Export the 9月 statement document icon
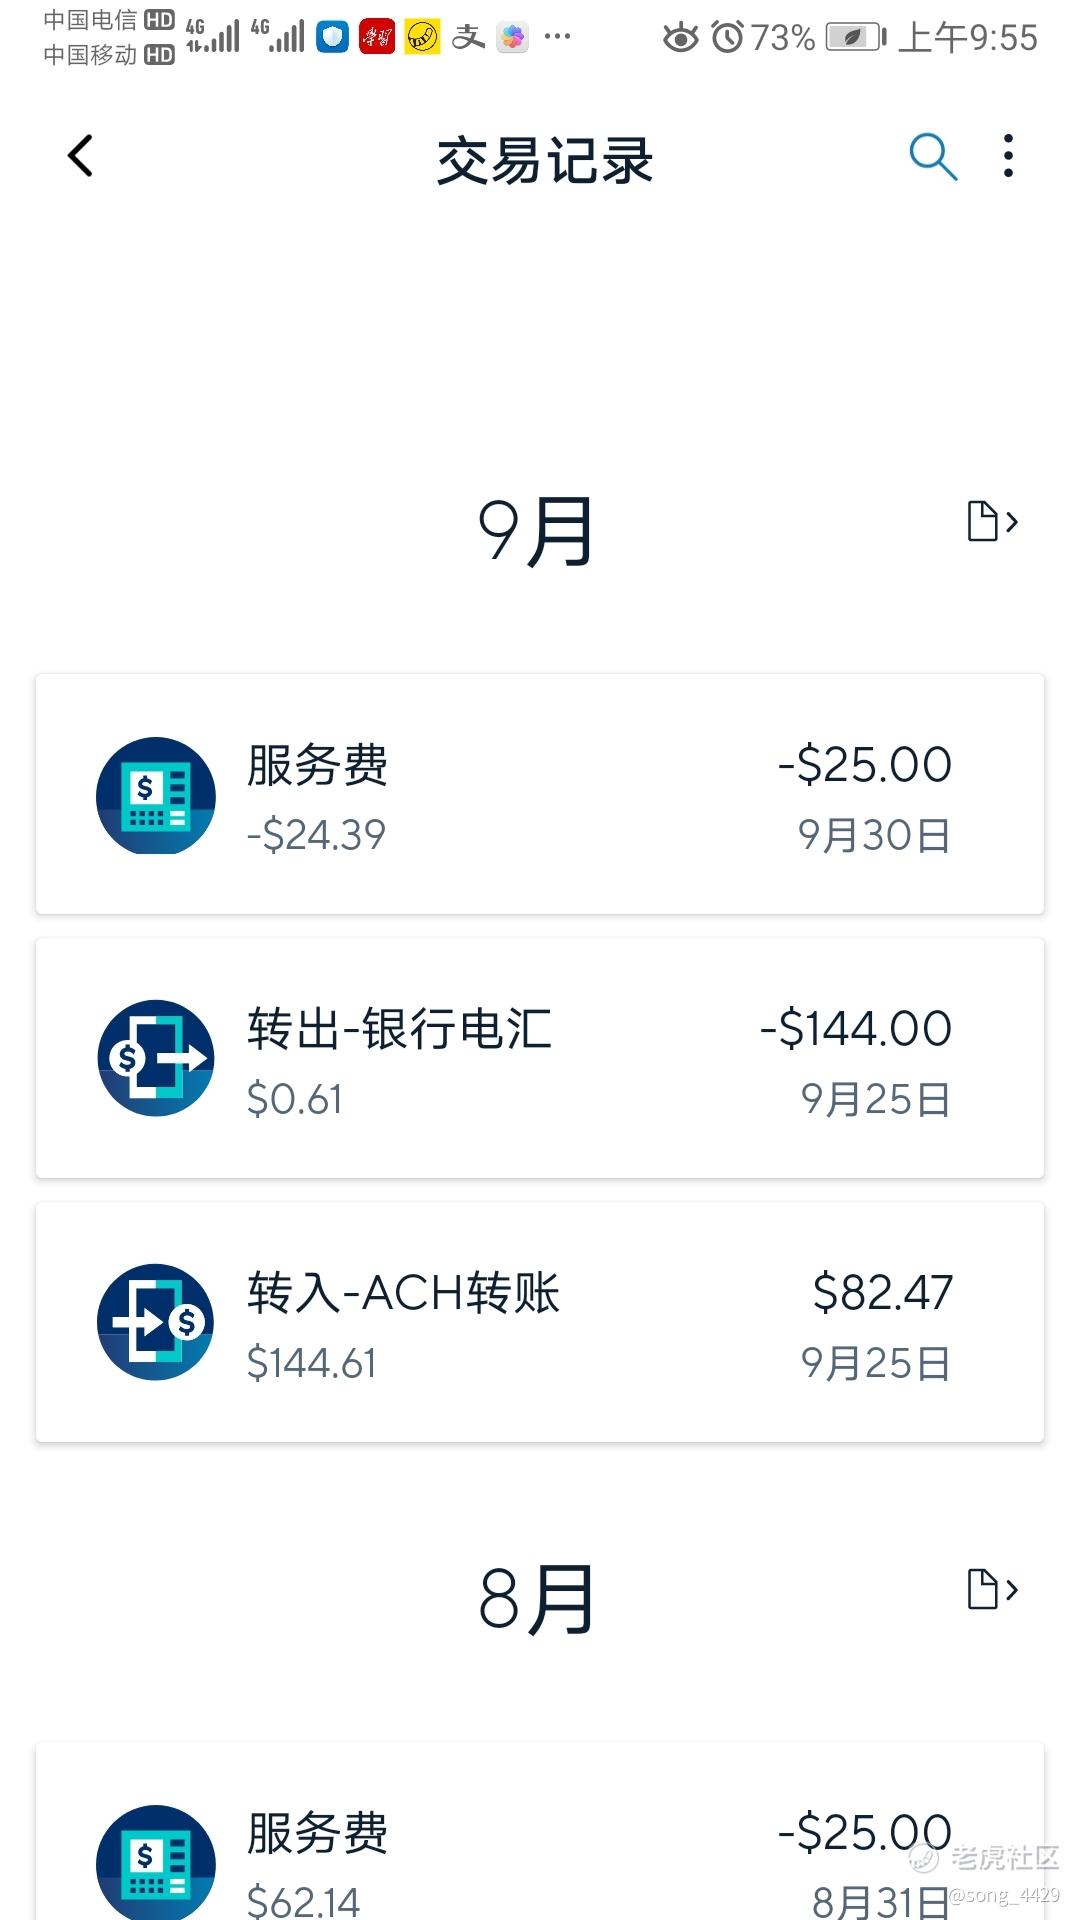This screenshot has height=1920, width=1080. pos(992,521)
